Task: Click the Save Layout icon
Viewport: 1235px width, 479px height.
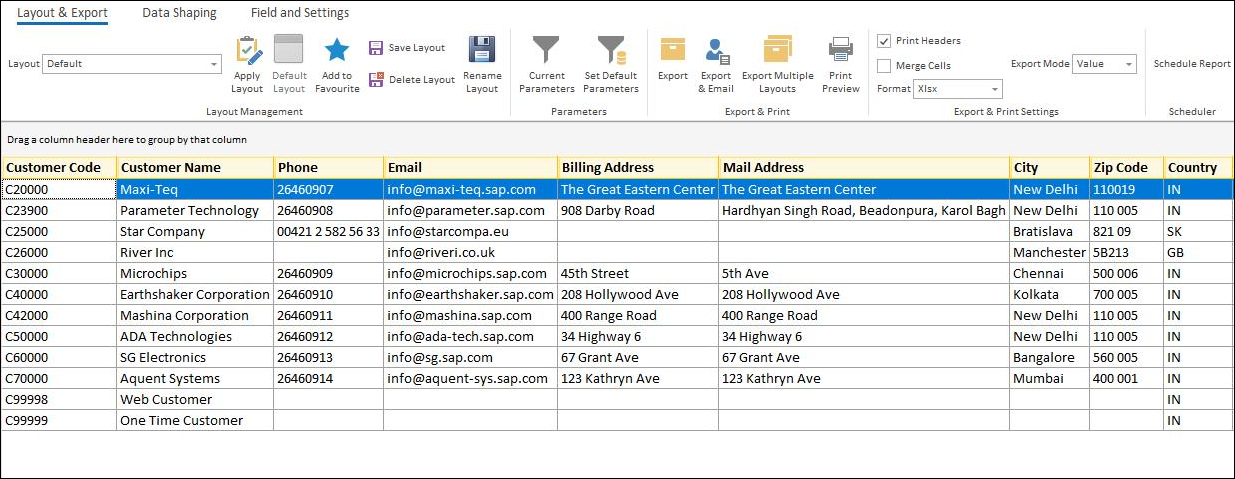Action: click(x=376, y=48)
